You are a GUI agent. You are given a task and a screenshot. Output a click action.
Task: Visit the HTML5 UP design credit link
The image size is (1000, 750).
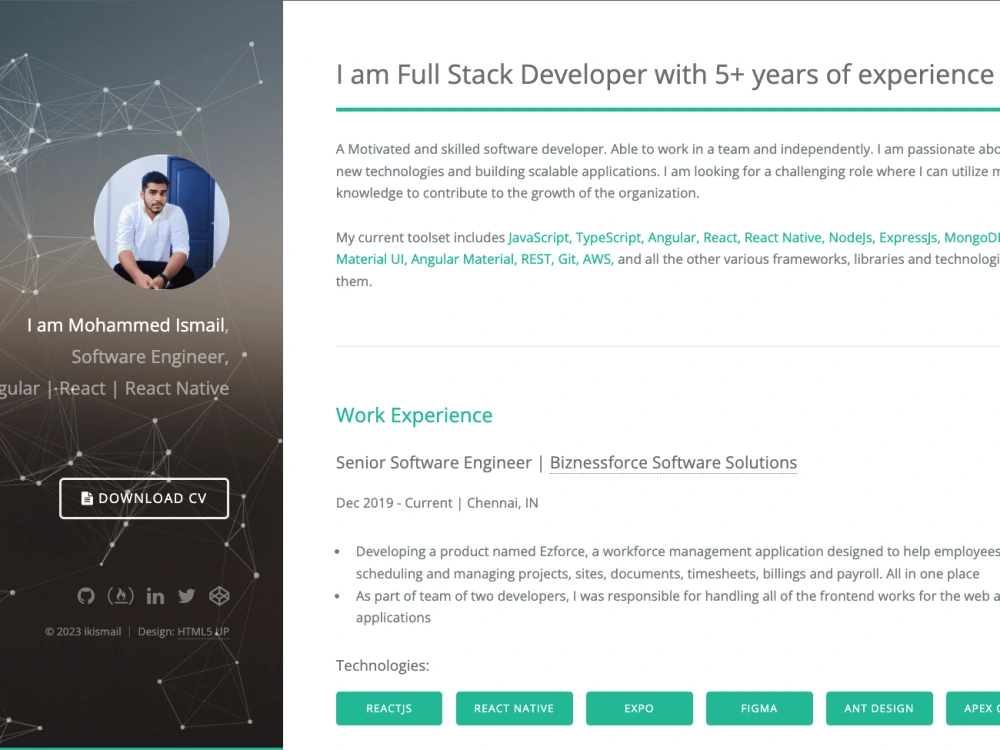[202, 631]
